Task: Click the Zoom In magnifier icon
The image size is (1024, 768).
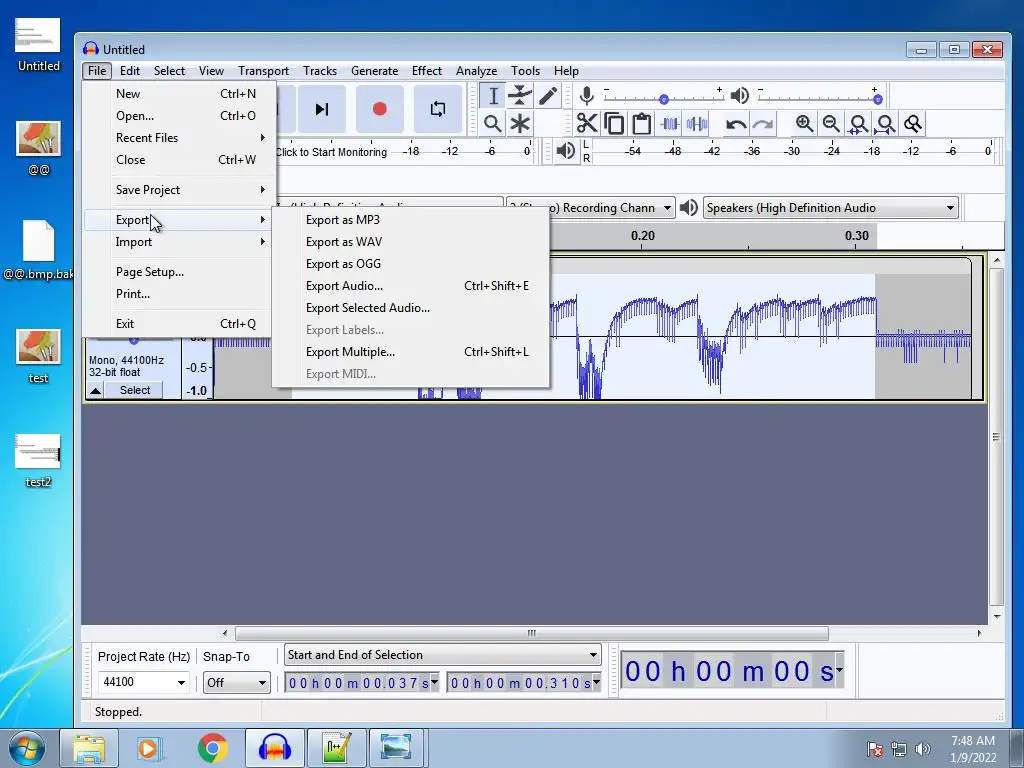Action: point(804,123)
